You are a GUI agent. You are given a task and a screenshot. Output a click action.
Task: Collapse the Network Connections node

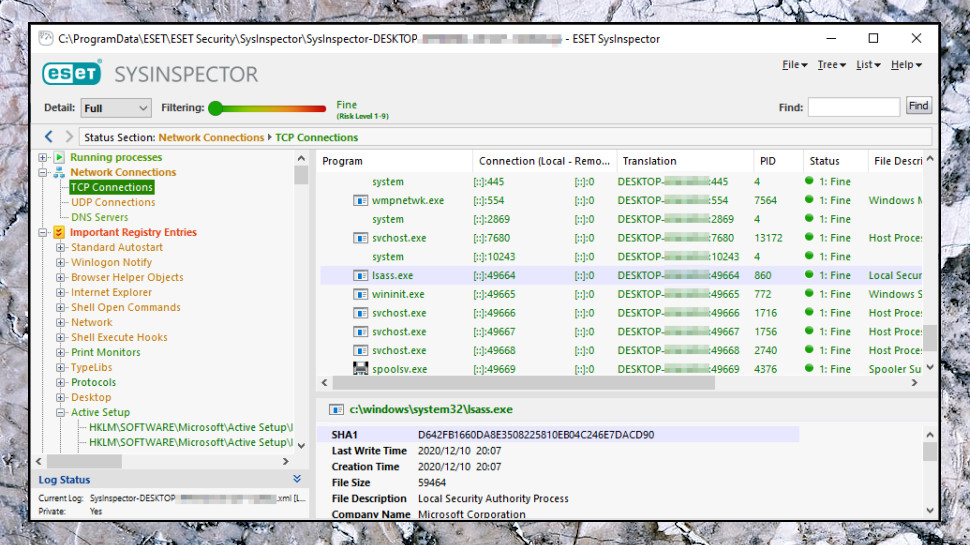tap(43, 172)
